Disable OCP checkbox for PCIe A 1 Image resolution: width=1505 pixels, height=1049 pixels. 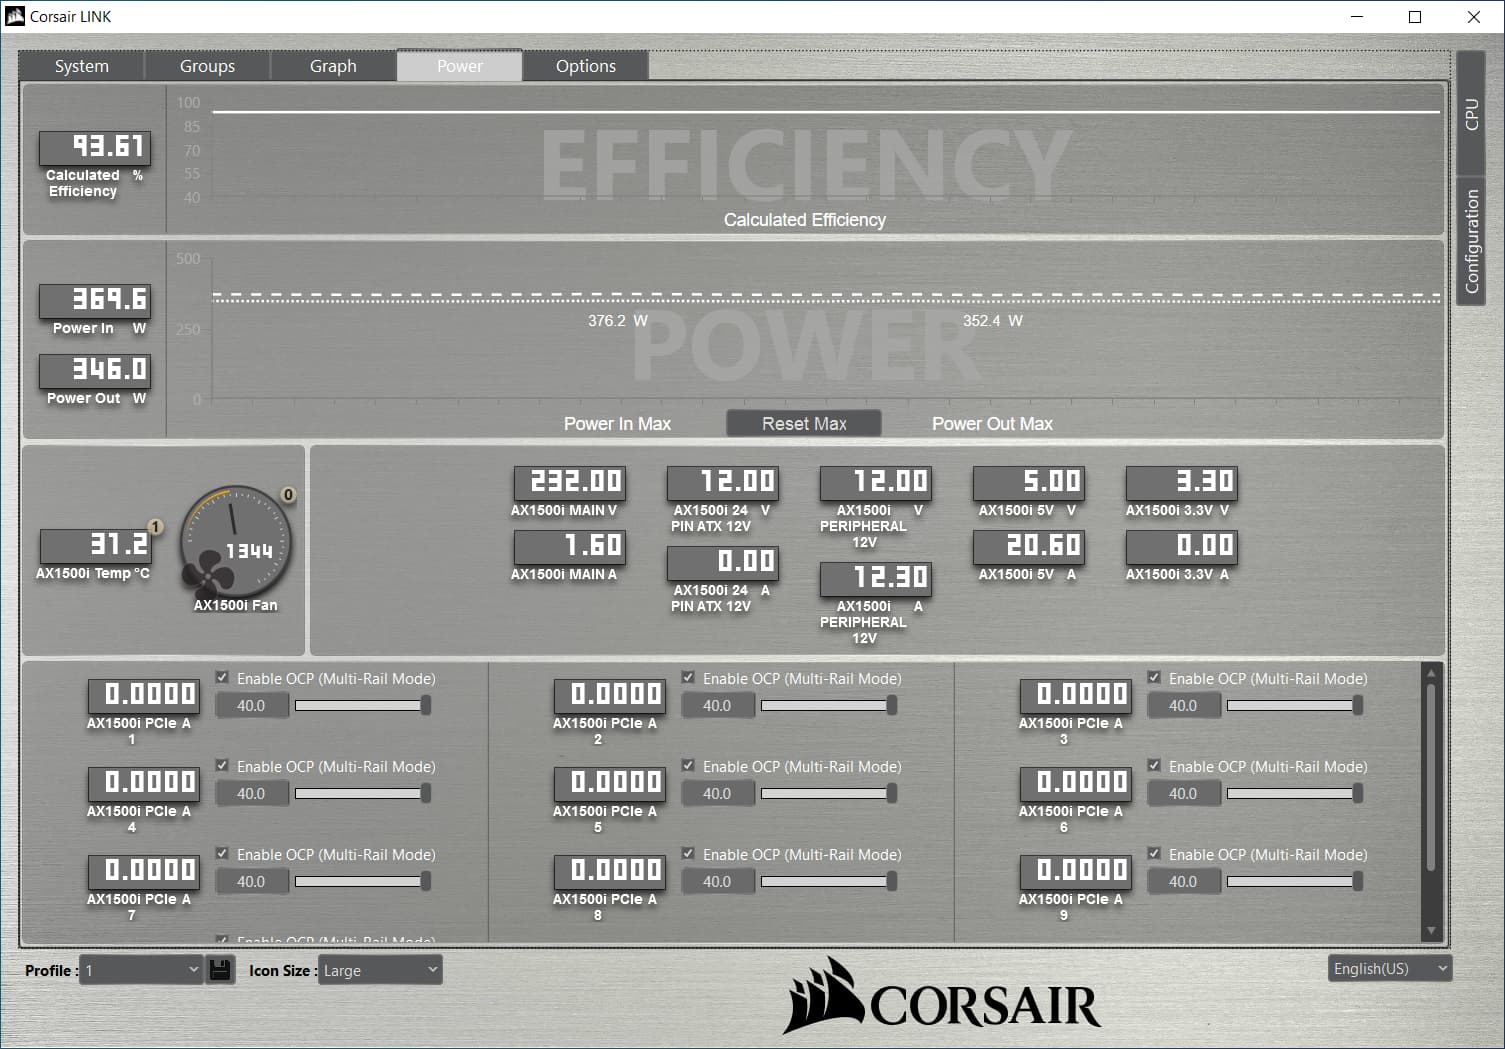coord(222,678)
